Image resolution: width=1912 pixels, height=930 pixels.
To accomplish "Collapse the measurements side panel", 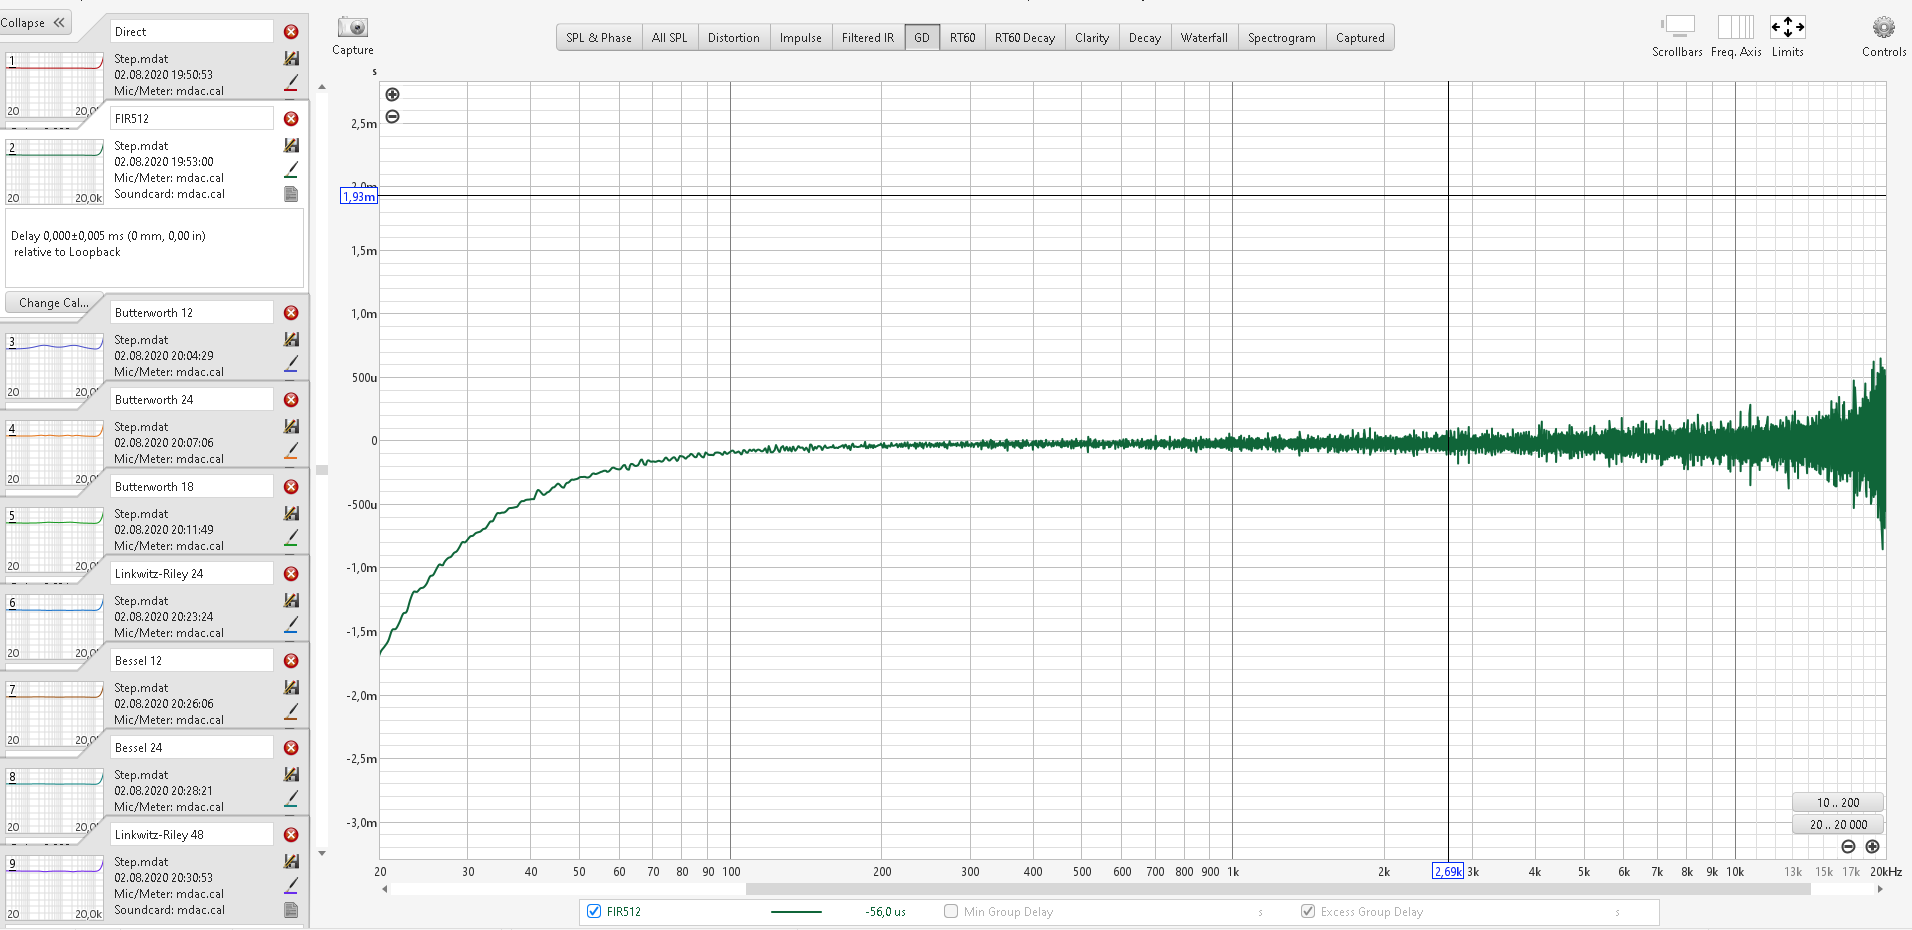I will click(x=35, y=23).
